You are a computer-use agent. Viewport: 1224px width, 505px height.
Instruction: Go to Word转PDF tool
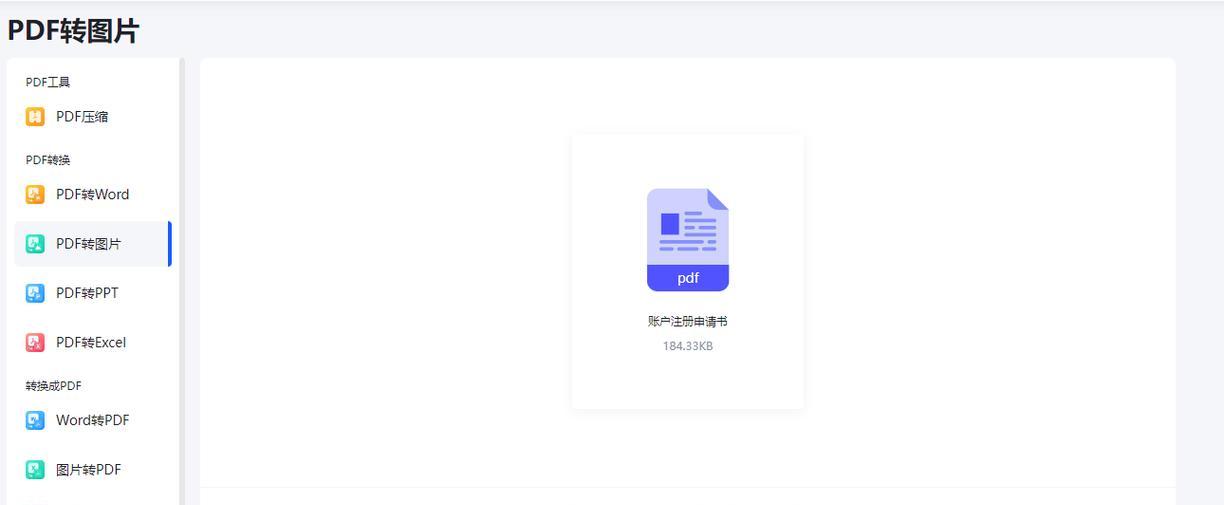93,420
